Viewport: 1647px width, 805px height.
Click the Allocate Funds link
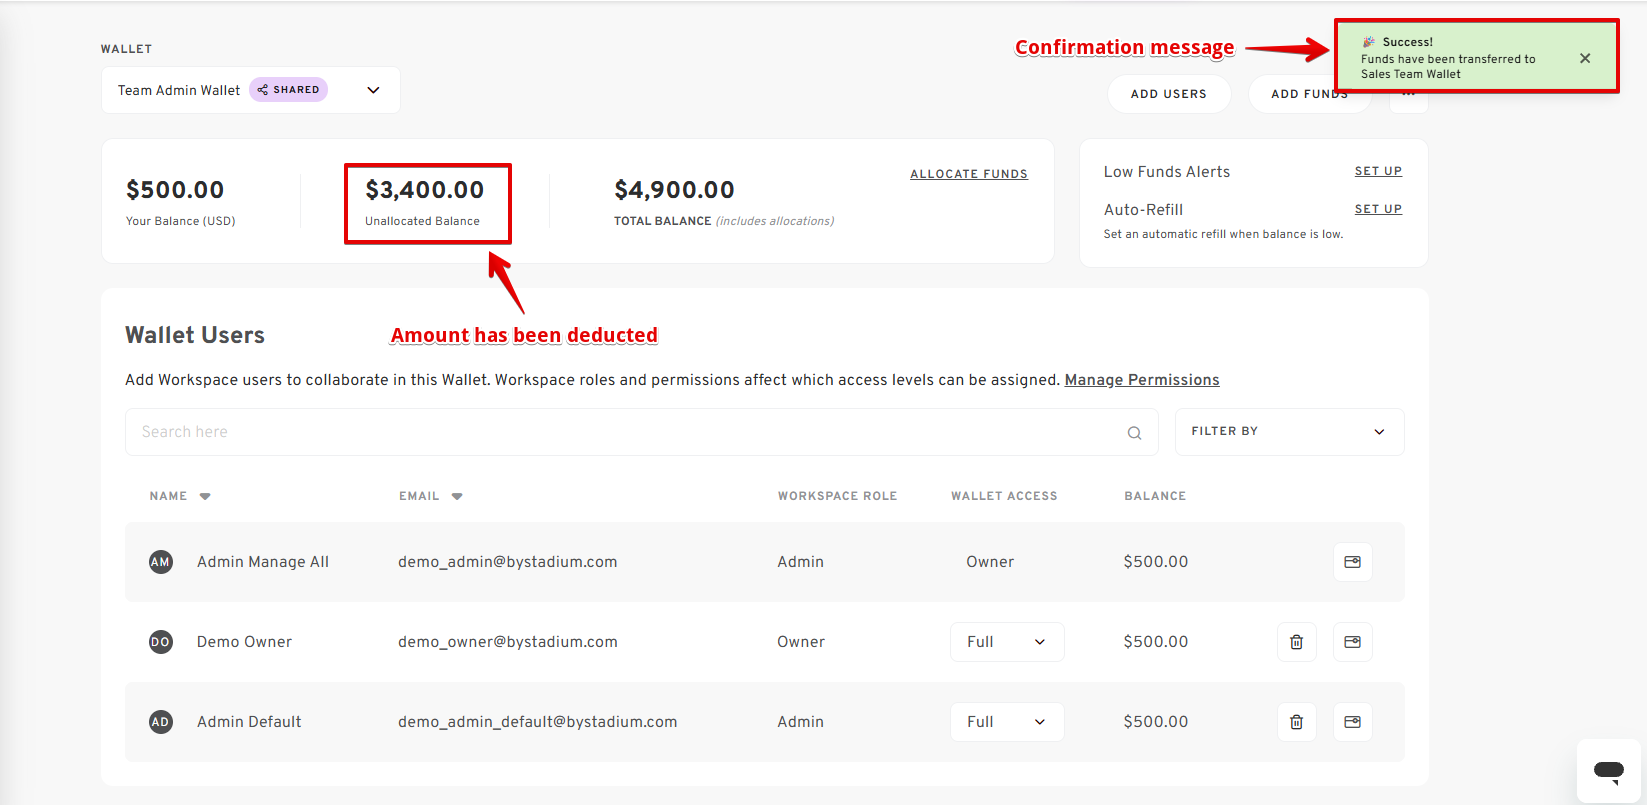(x=969, y=174)
